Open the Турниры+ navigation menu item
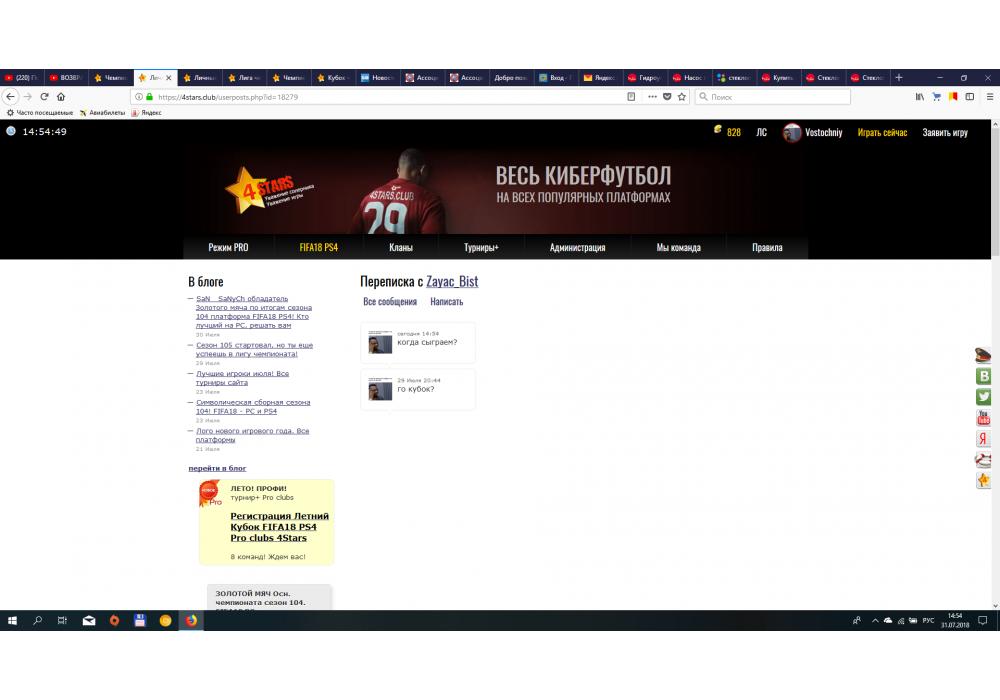 pyautogui.click(x=481, y=248)
